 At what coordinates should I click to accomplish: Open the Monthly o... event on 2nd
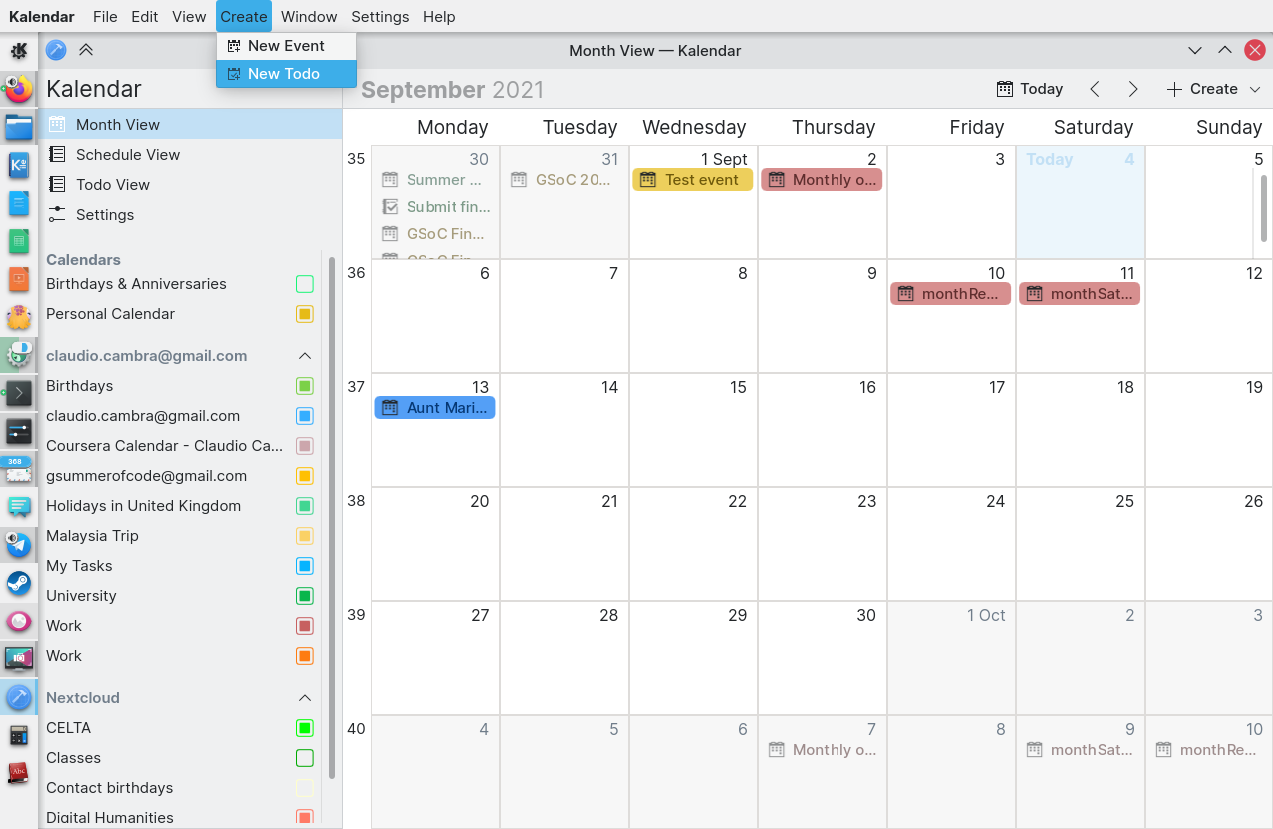[822, 180]
